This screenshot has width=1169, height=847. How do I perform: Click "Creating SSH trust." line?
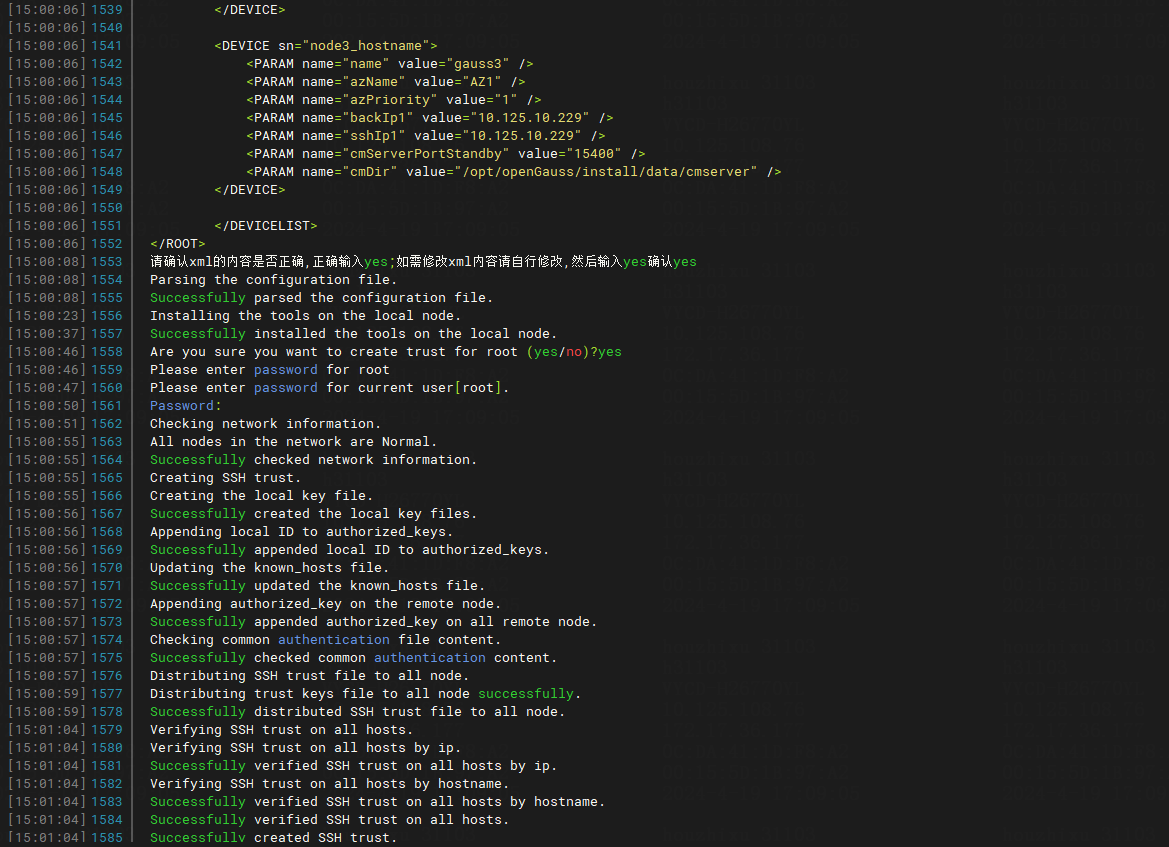225,477
